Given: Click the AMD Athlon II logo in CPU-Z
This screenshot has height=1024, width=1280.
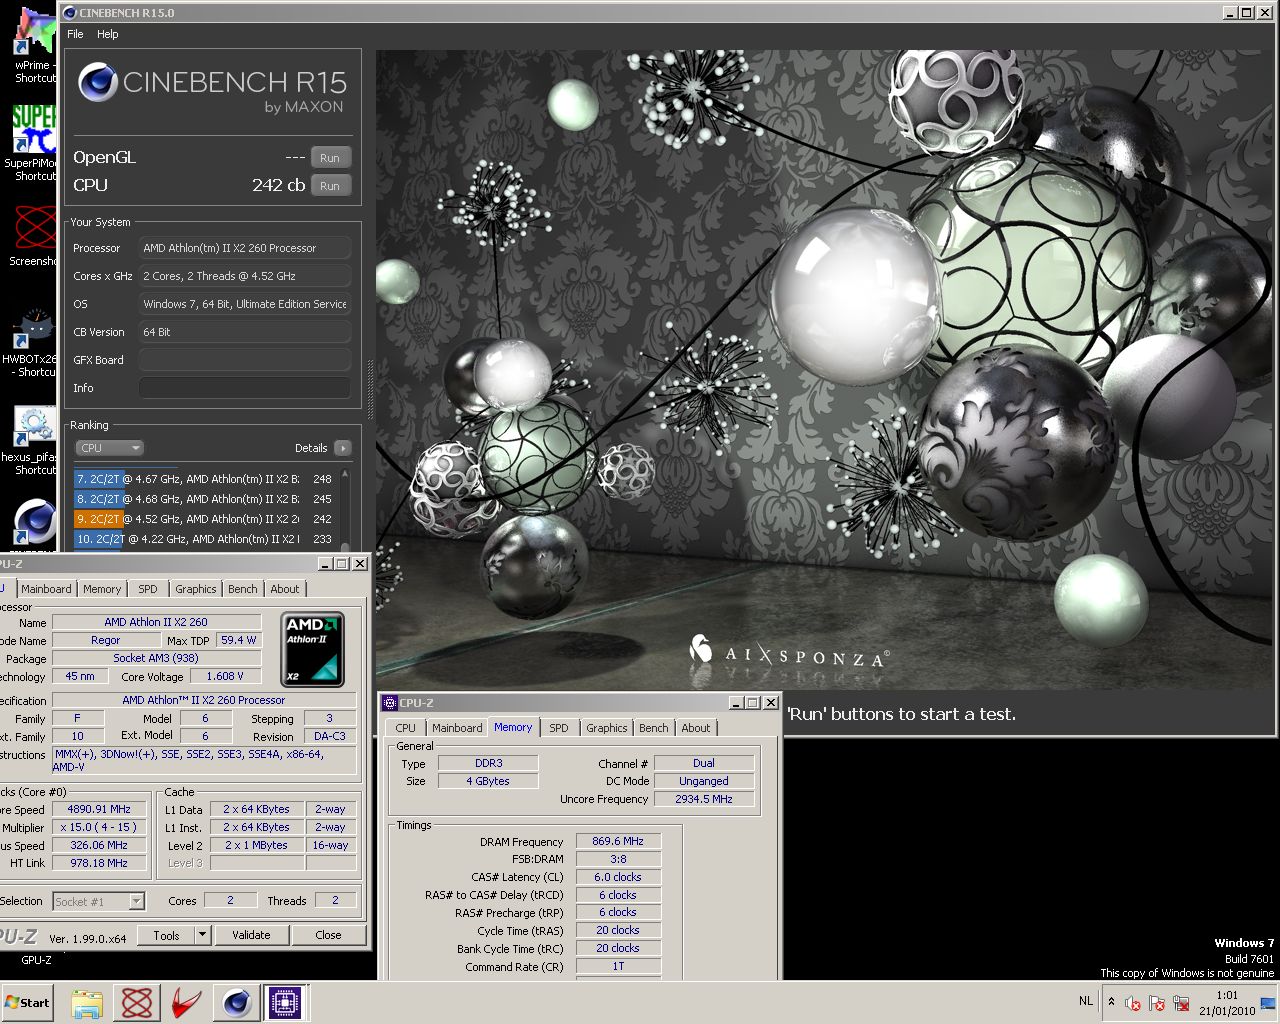Looking at the screenshot, I should tap(312, 648).
